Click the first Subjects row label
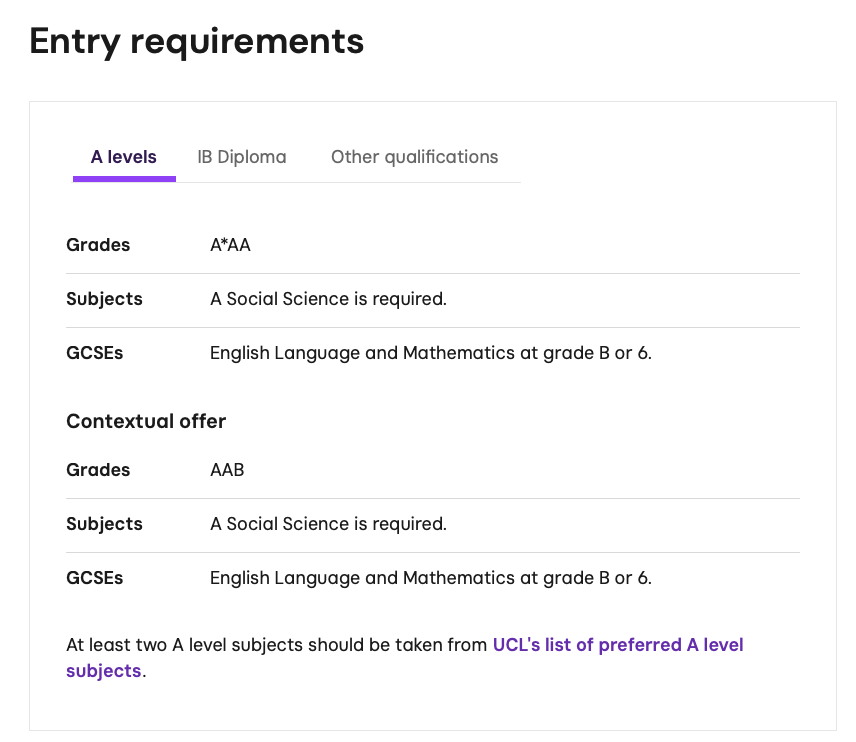 click(104, 299)
